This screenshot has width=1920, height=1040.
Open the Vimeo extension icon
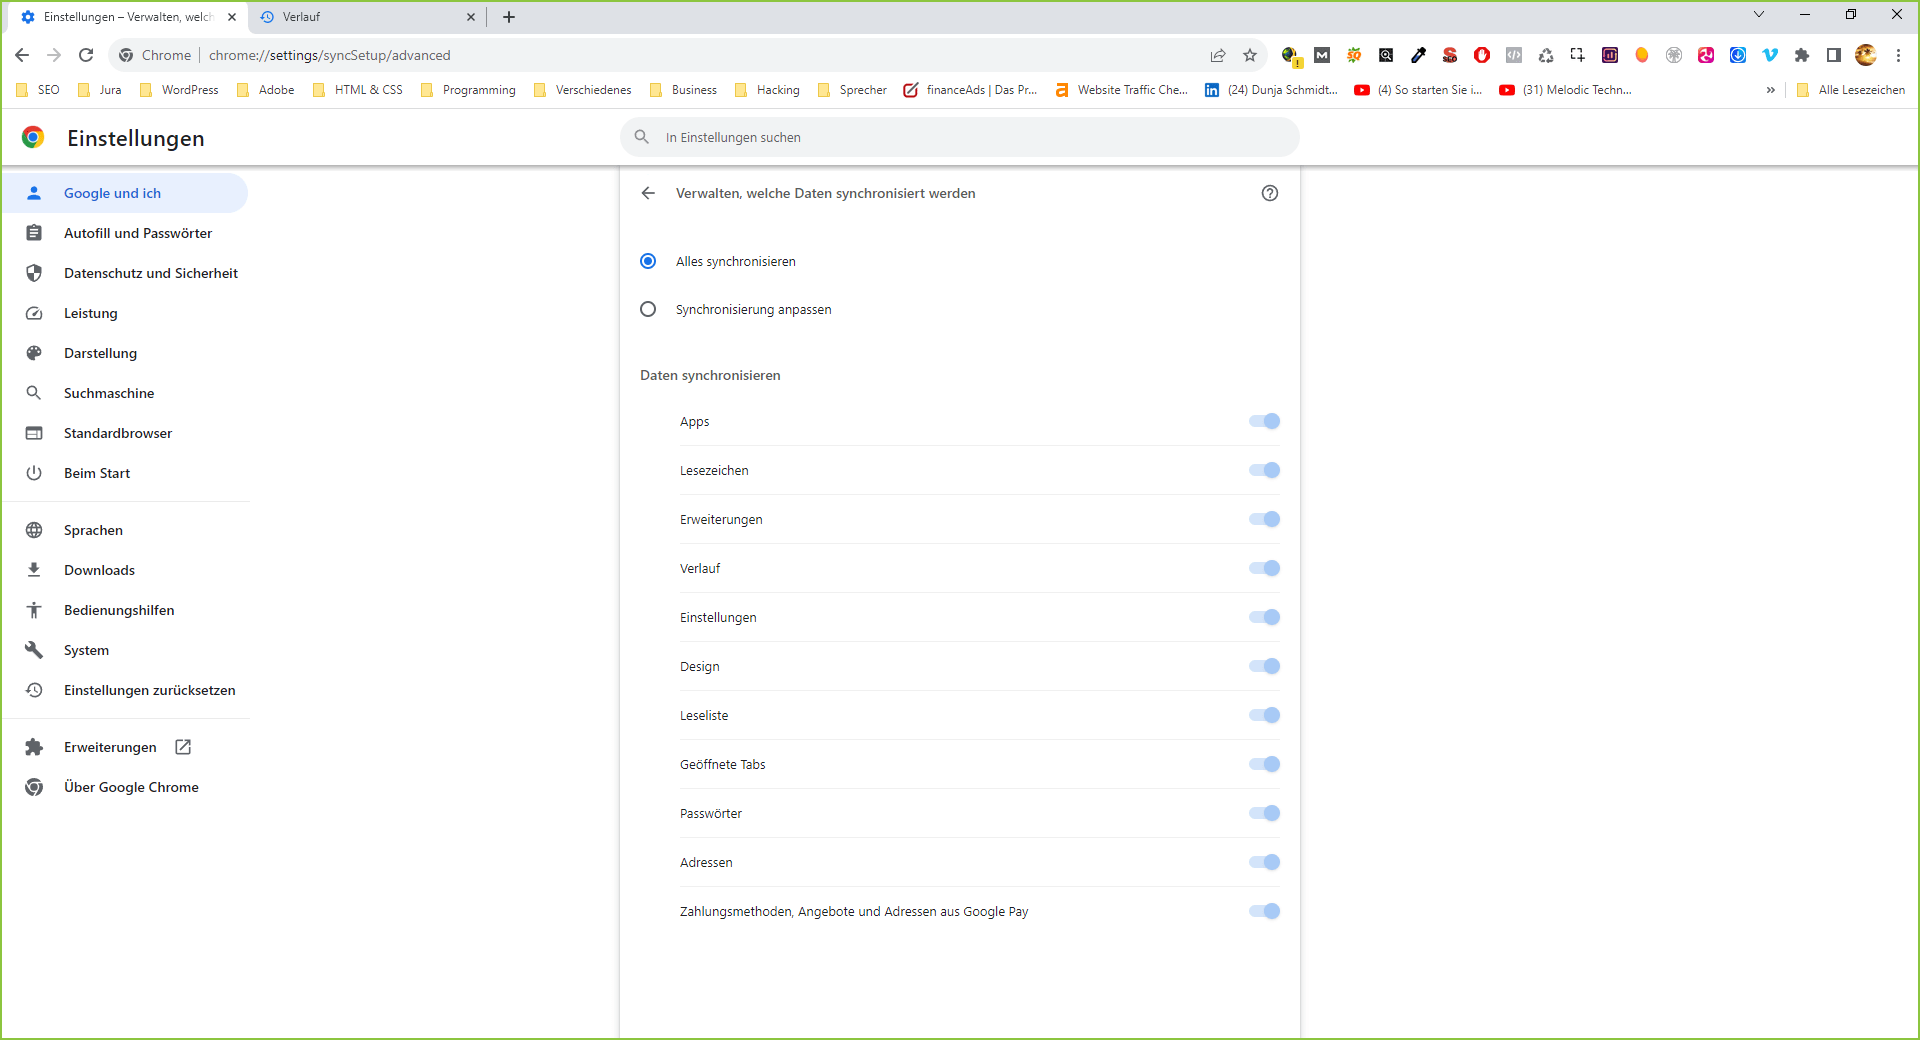(x=1770, y=55)
